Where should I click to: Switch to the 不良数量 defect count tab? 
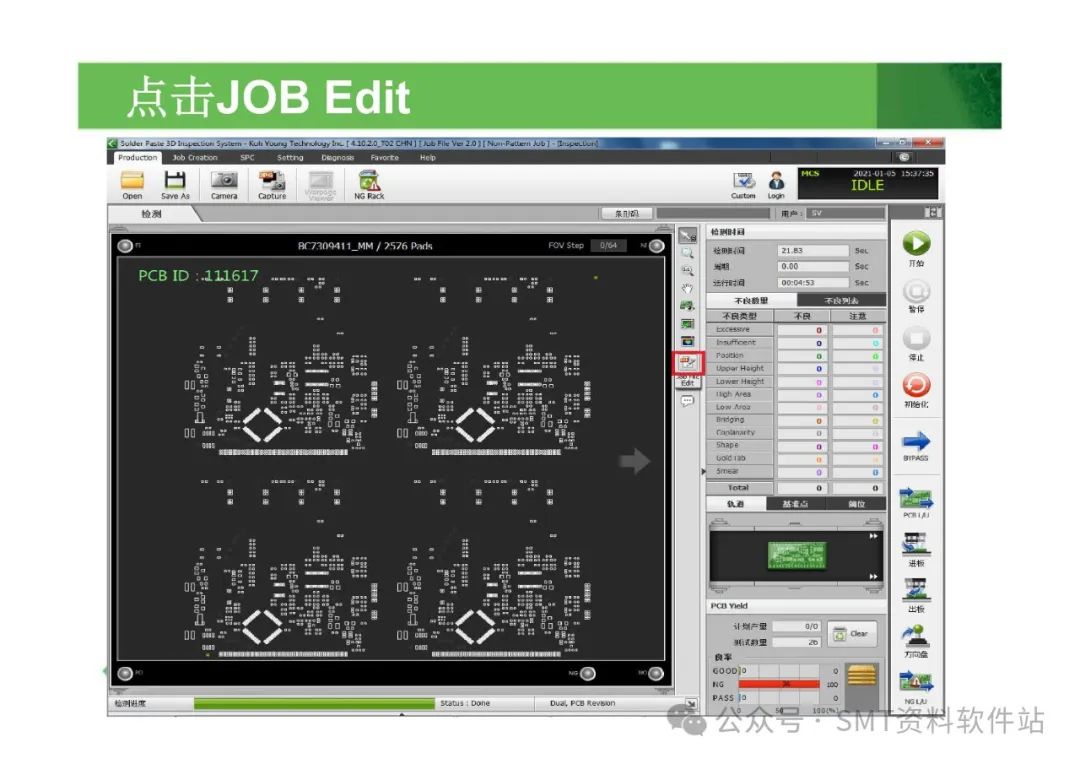751,301
